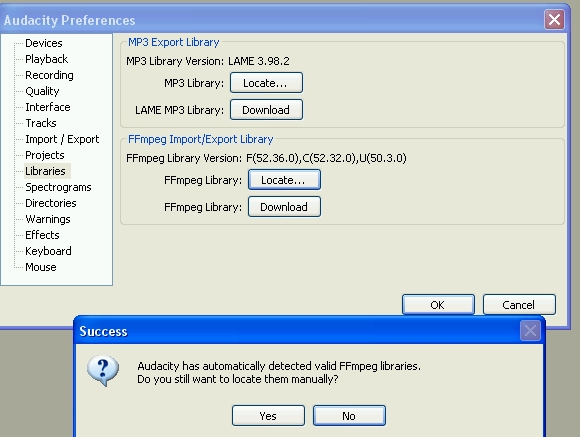Select Directories in the sidebar tree
The height and width of the screenshot is (437, 580).
pos(51,203)
